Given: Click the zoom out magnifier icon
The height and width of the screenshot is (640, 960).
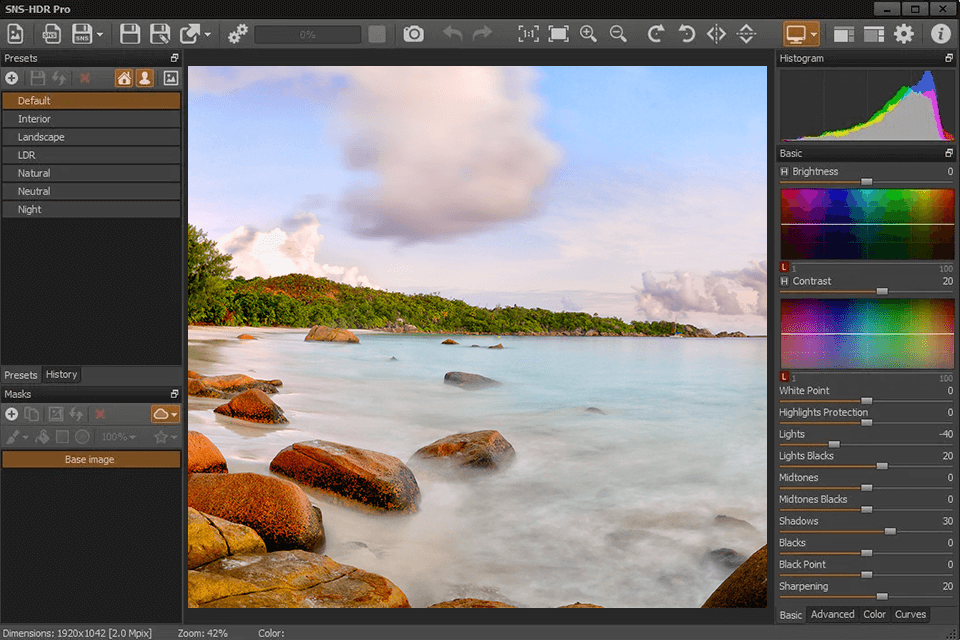Looking at the screenshot, I should pyautogui.click(x=618, y=34).
